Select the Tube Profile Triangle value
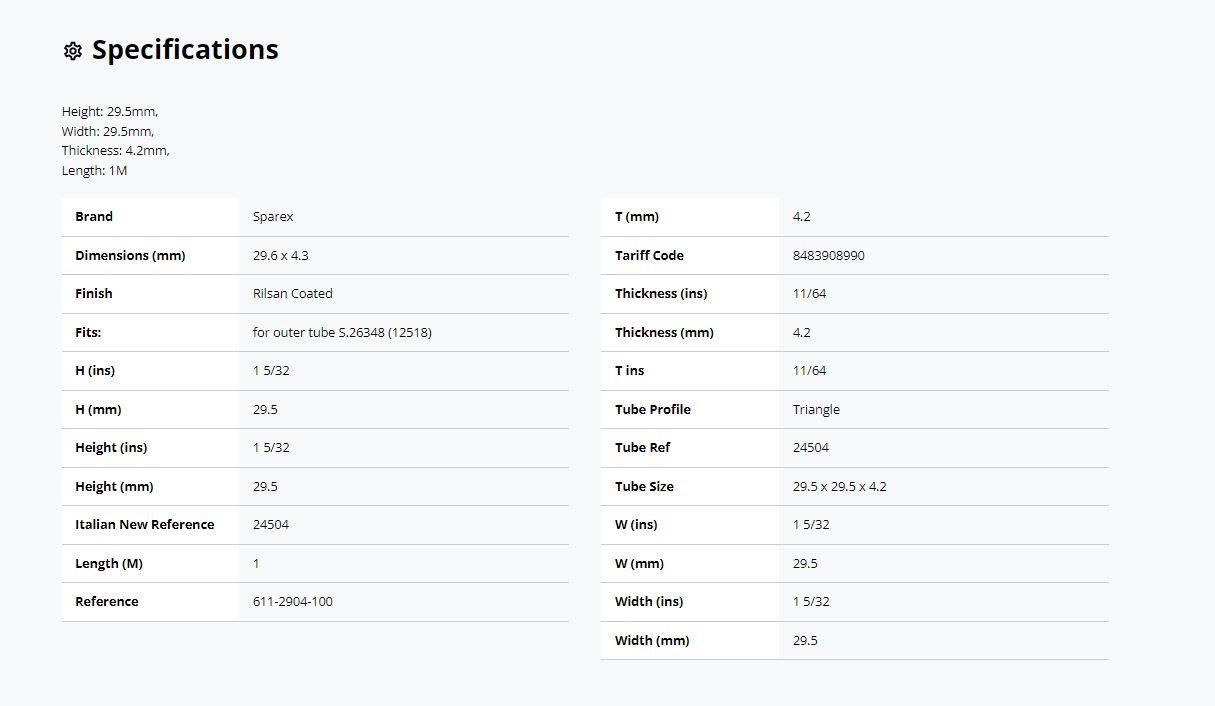 (x=816, y=409)
